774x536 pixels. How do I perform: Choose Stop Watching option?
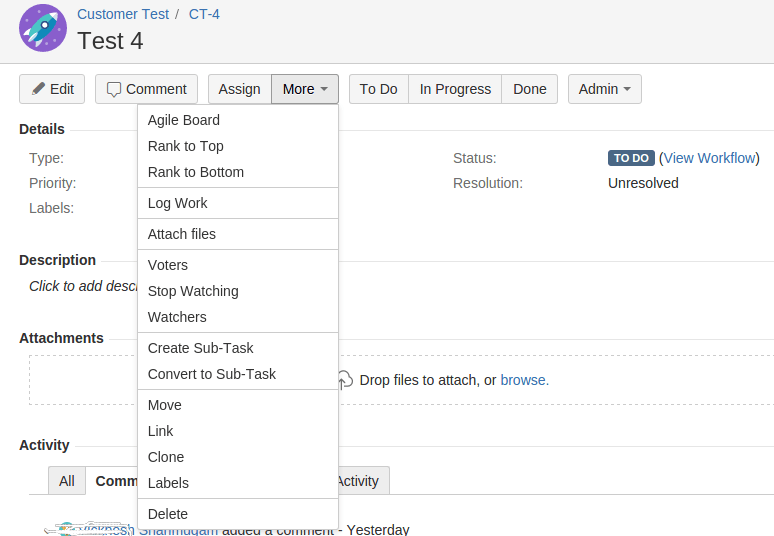click(x=193, y=291)
